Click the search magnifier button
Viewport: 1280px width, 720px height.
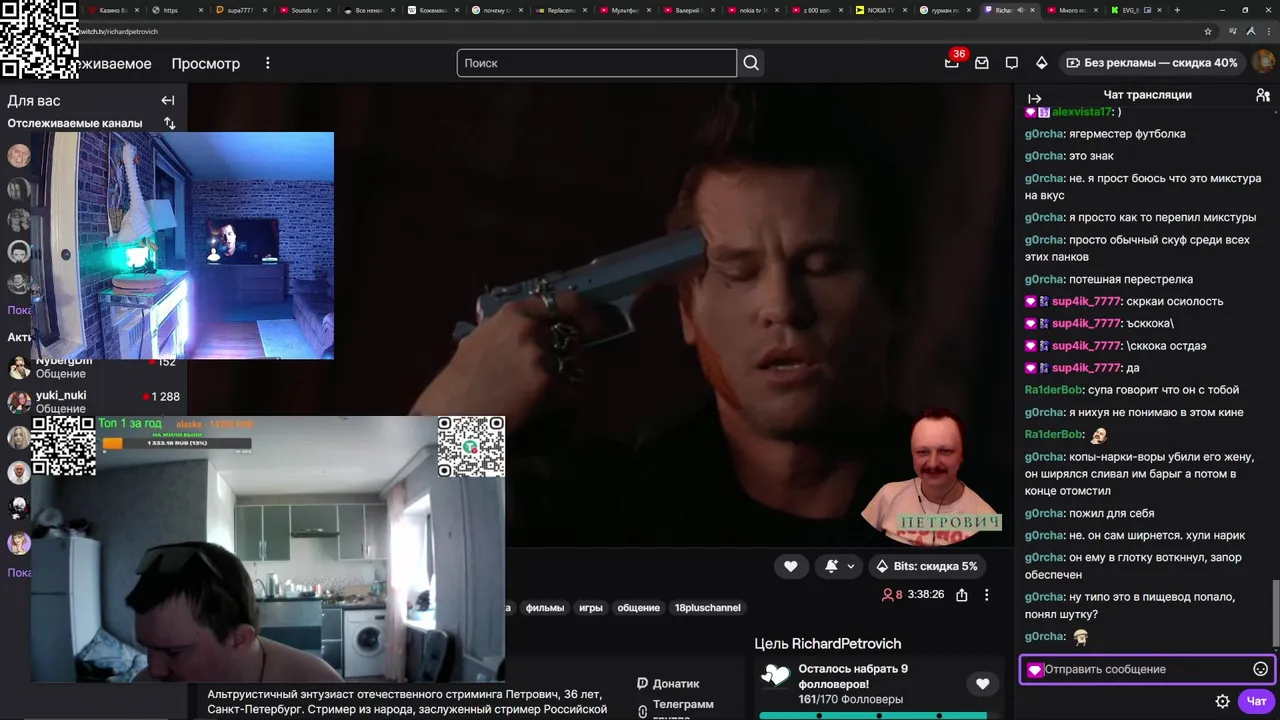coord(751,63)
